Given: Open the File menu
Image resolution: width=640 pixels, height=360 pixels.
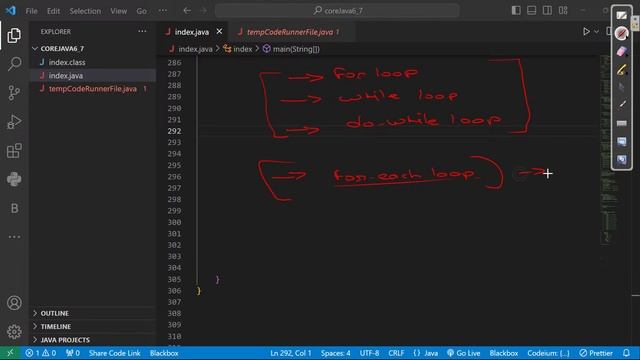Looking at the screenshot, I should pos(31,11).
